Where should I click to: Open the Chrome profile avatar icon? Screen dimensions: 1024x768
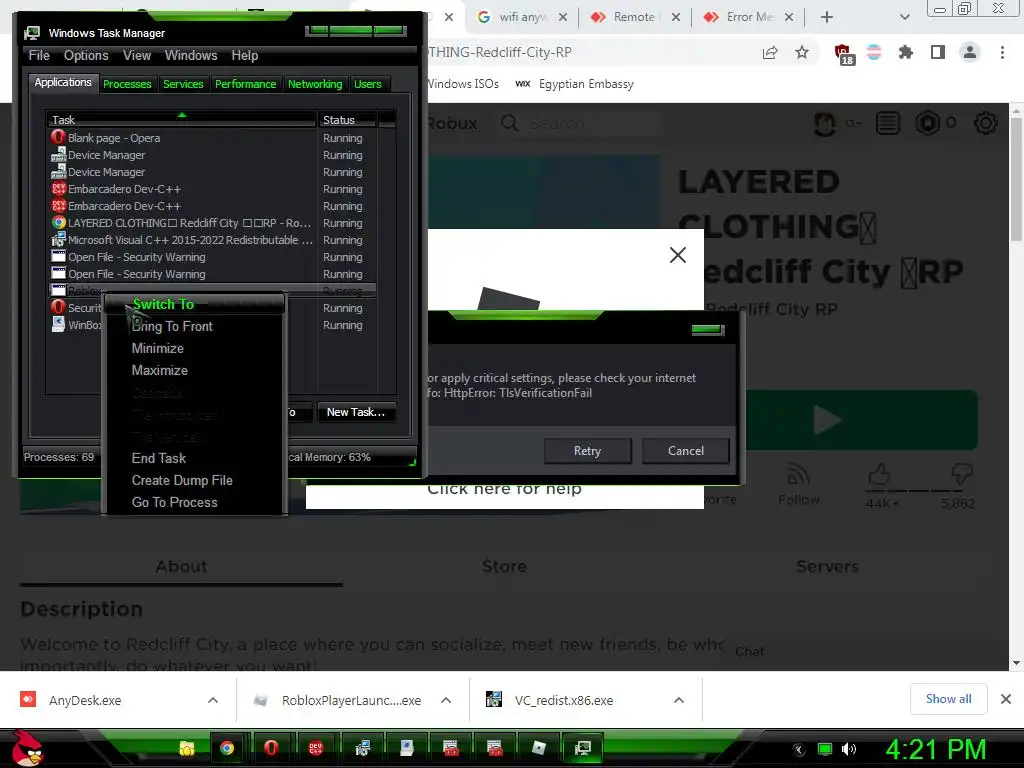(970, 52)
